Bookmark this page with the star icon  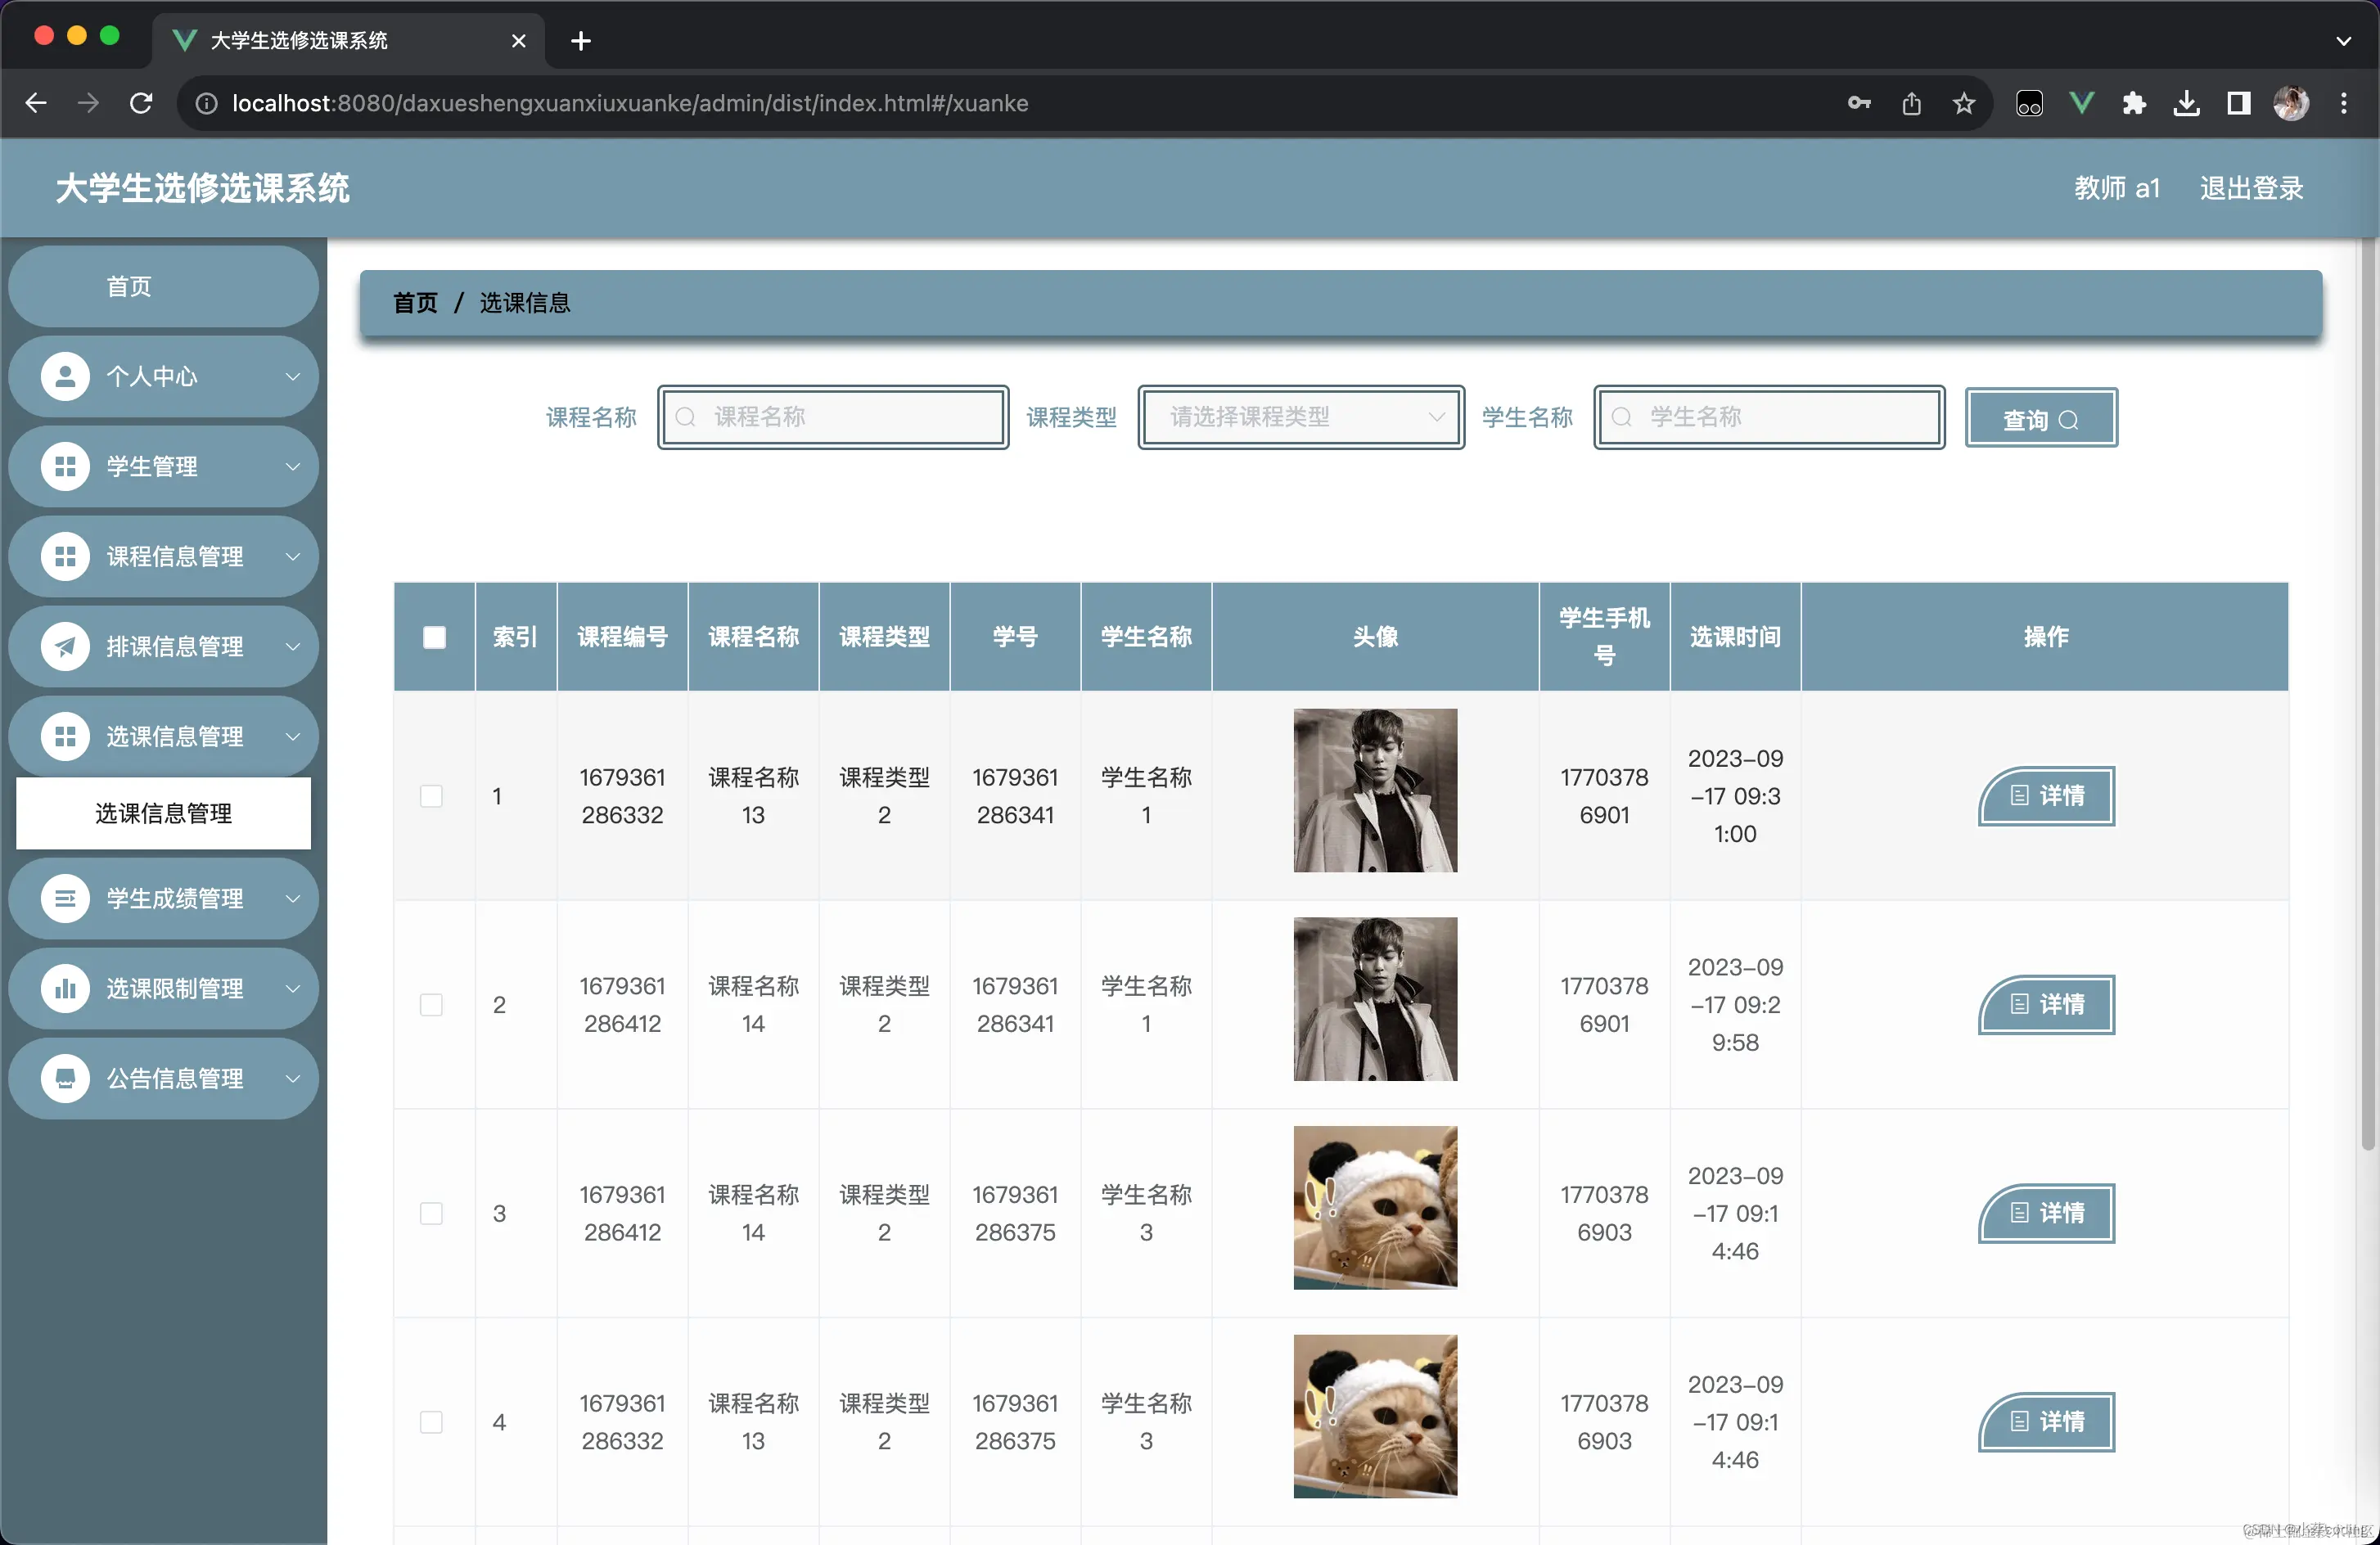click(x=1963, y=103)
